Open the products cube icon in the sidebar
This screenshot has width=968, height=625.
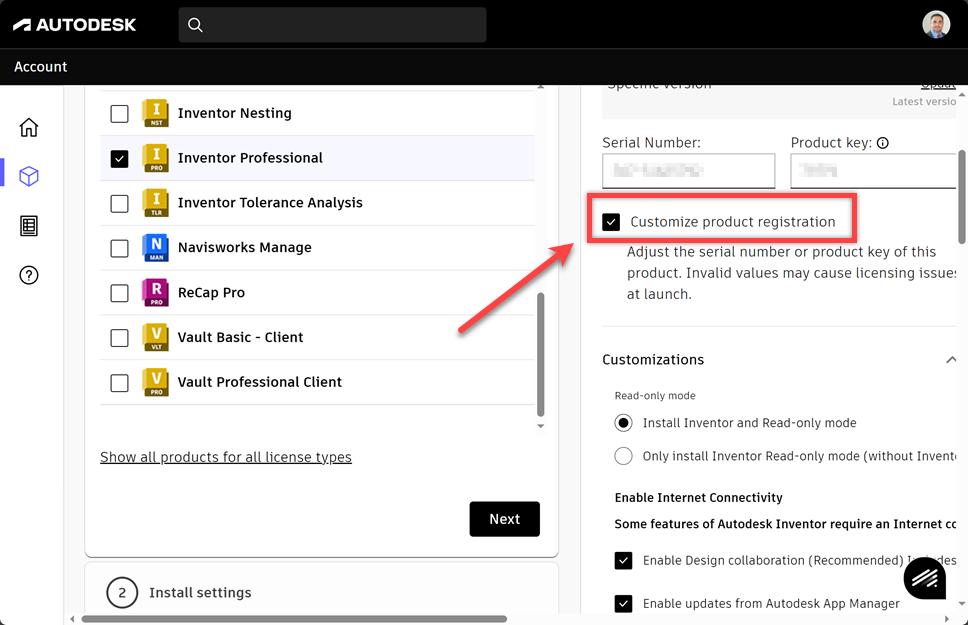[x=29, y=176]
